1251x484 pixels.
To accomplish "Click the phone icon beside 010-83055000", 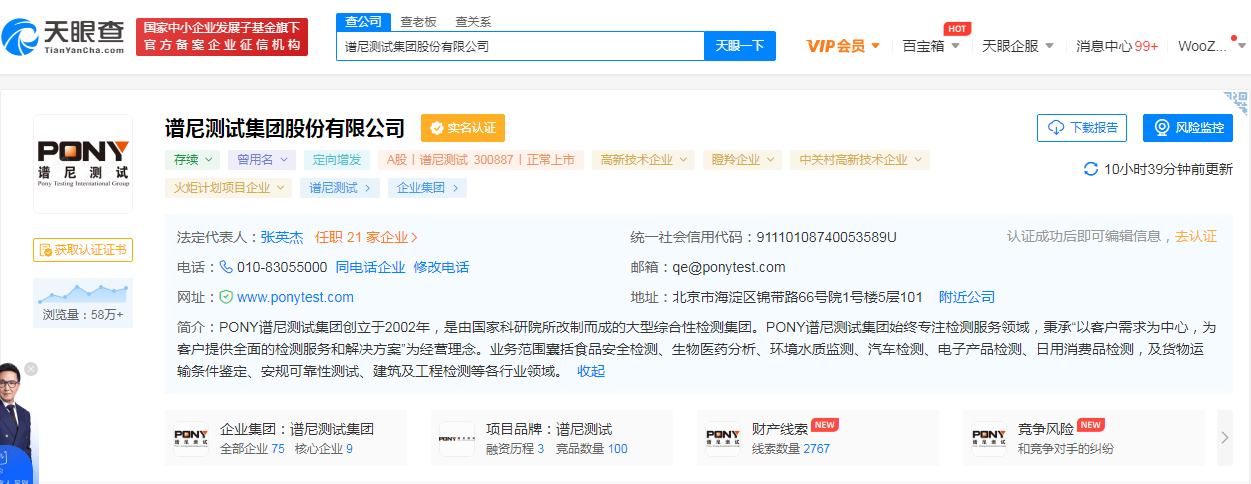I will 226,267.
